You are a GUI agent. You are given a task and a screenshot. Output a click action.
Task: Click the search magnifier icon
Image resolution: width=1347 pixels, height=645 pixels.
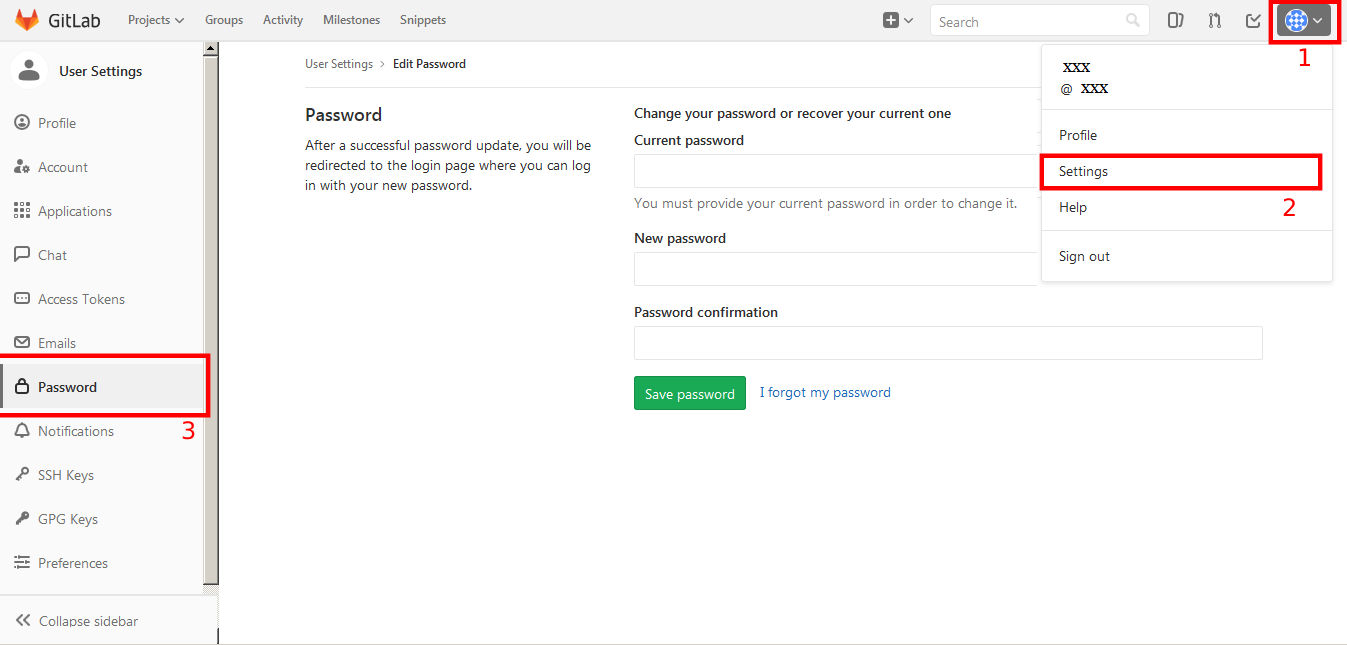pyautogui.click(x=1132, y=20)
